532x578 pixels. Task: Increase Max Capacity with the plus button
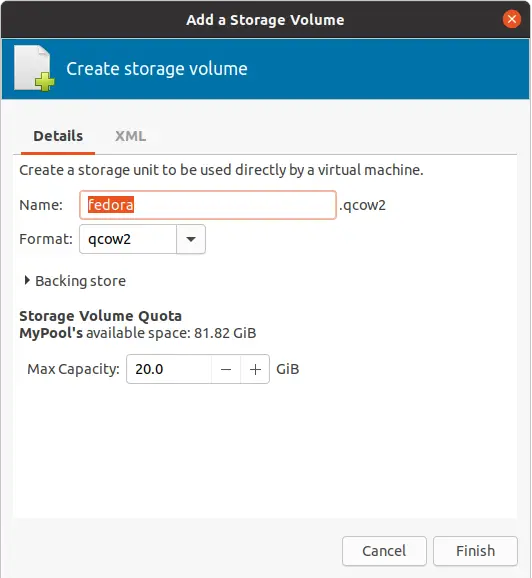point(255,369)
